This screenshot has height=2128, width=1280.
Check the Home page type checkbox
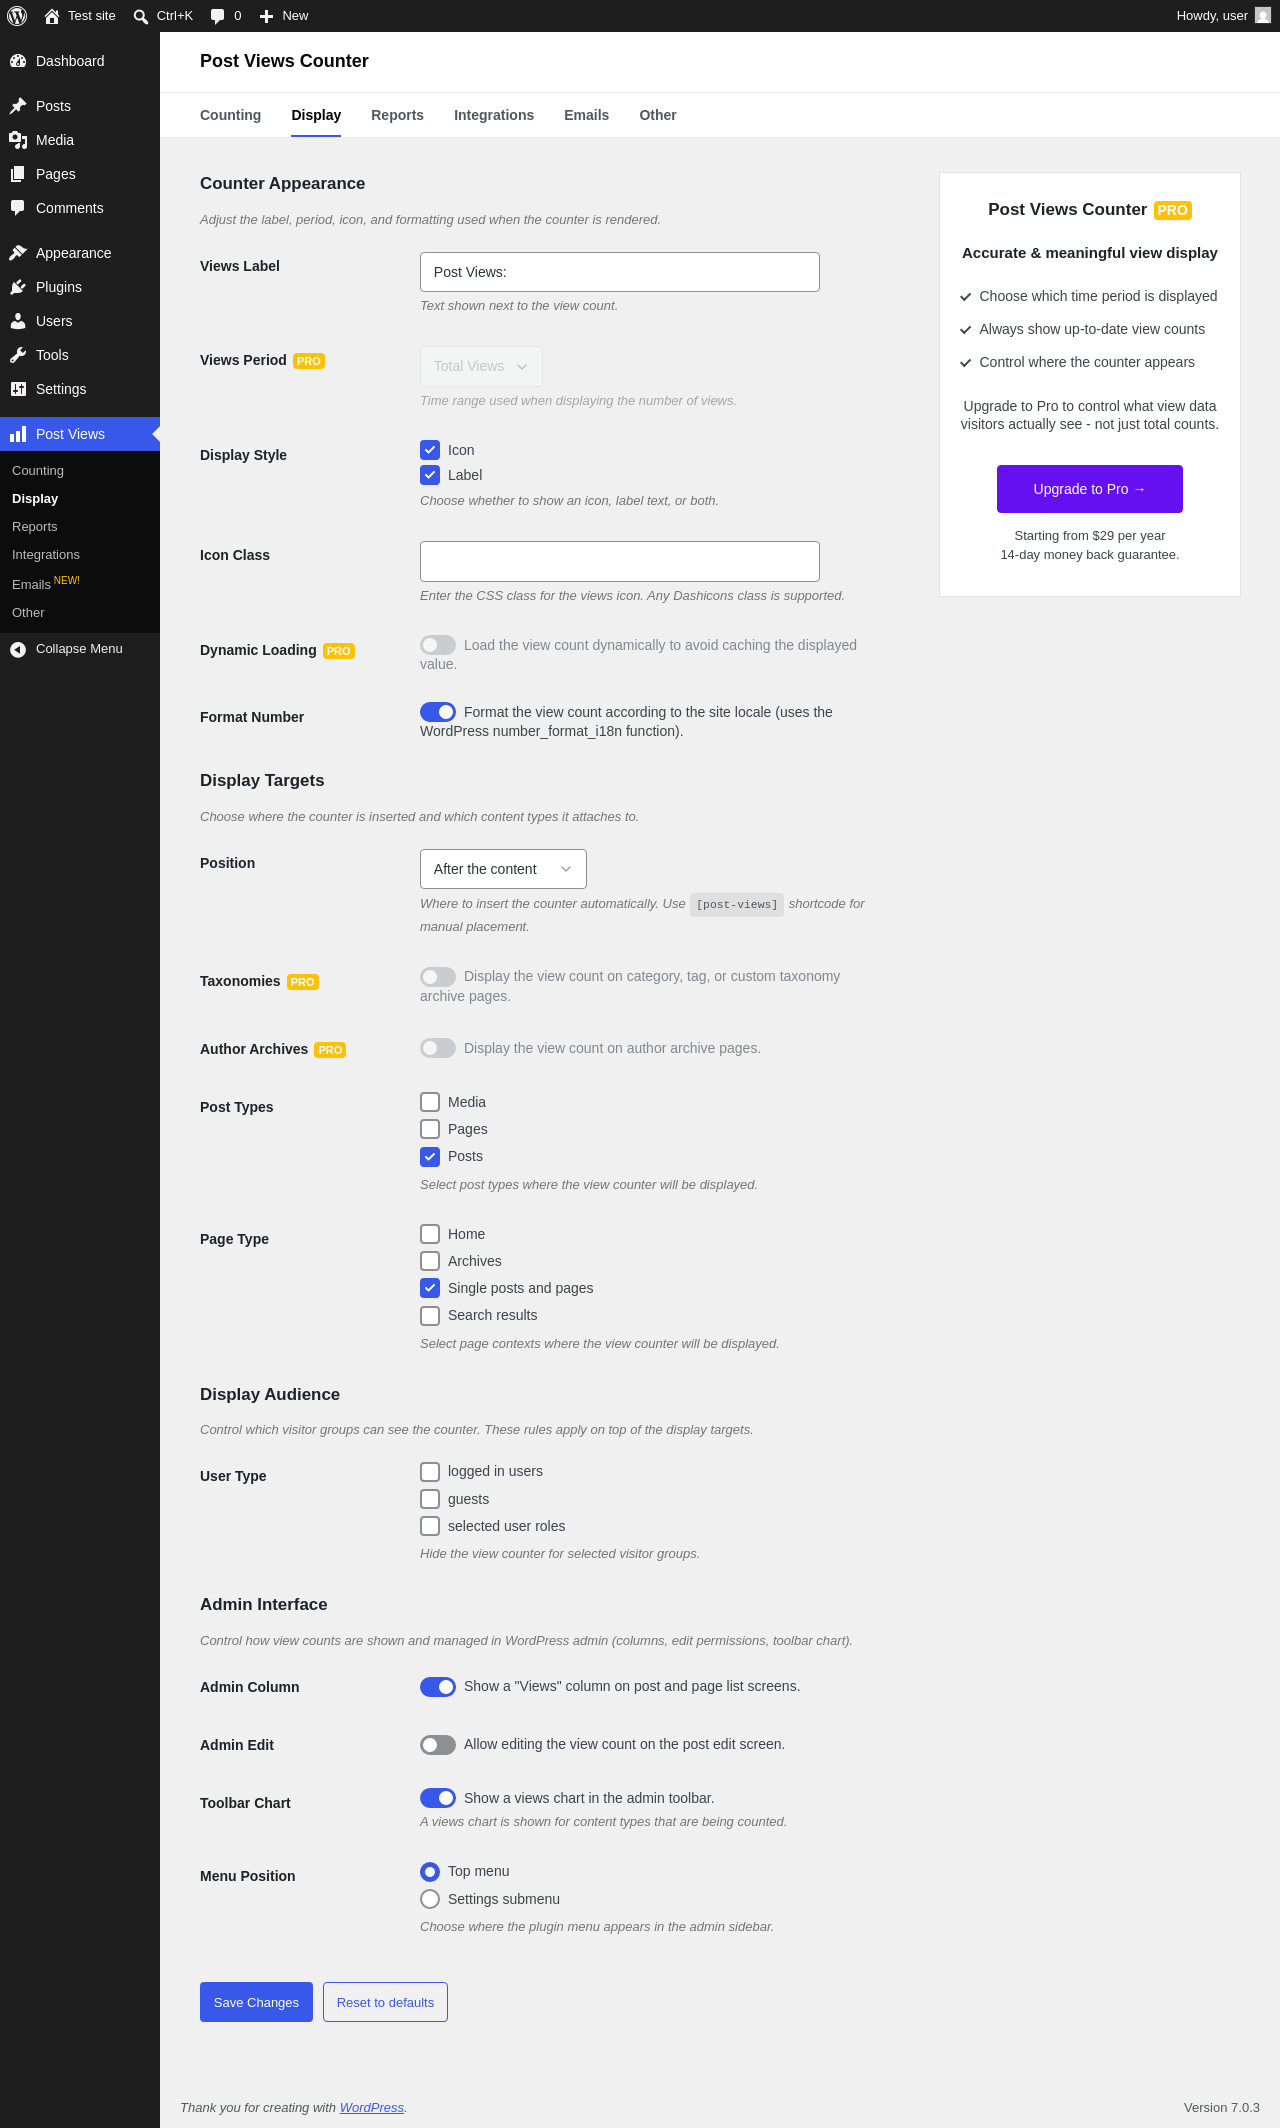(x=430, y=1234)
